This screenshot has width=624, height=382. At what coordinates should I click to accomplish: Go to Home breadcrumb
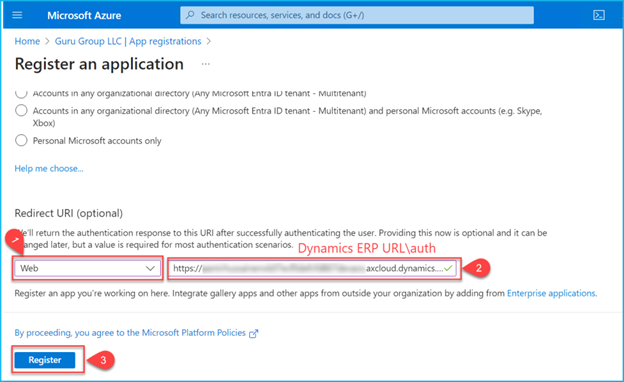tap(27, 41)
